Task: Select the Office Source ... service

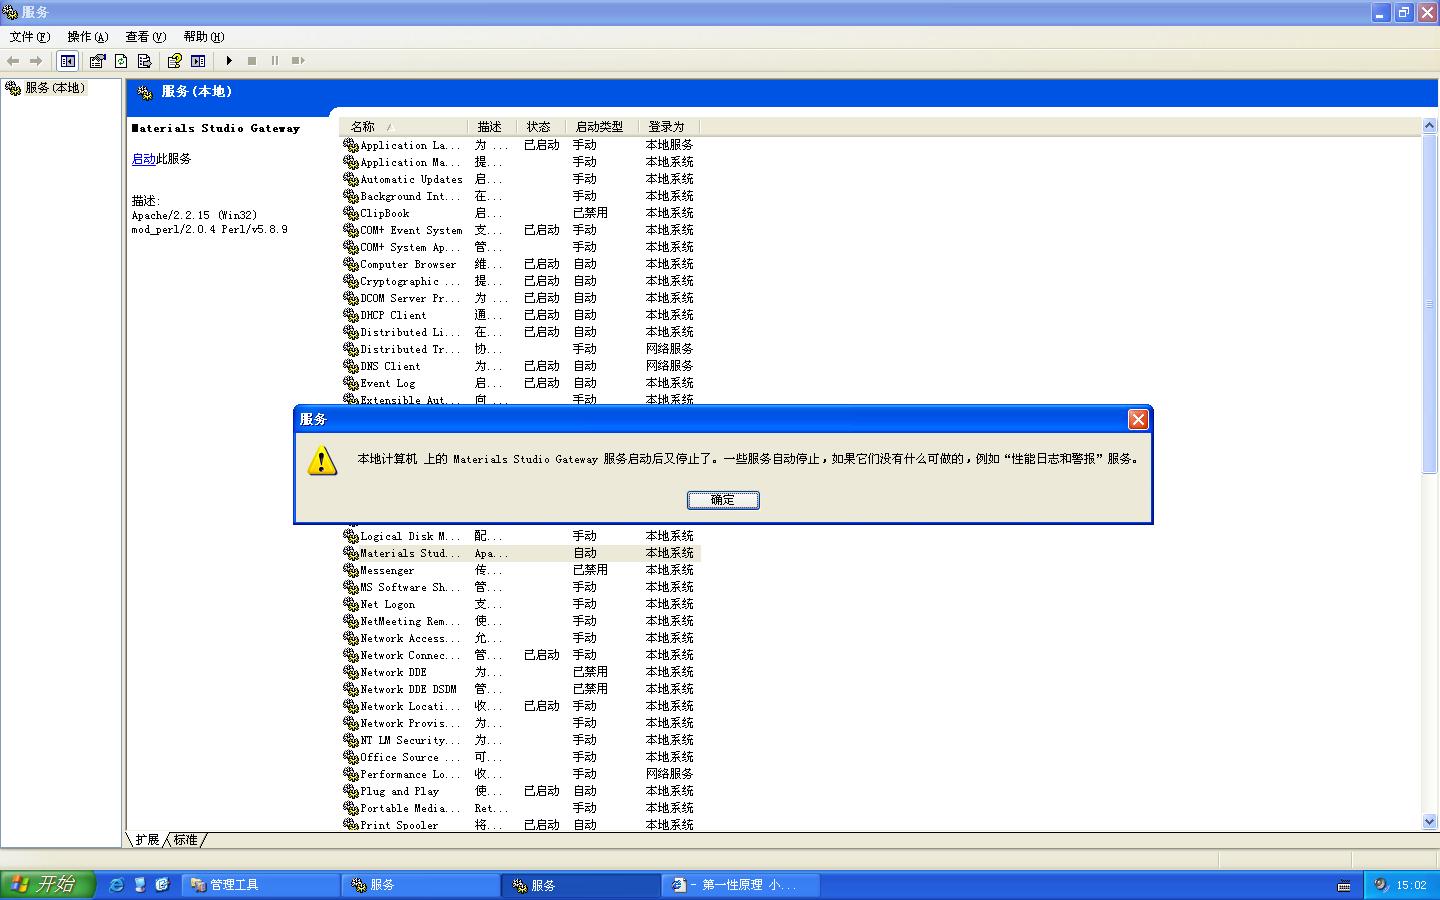Action: pyautogui.click(x=521, y=757)
